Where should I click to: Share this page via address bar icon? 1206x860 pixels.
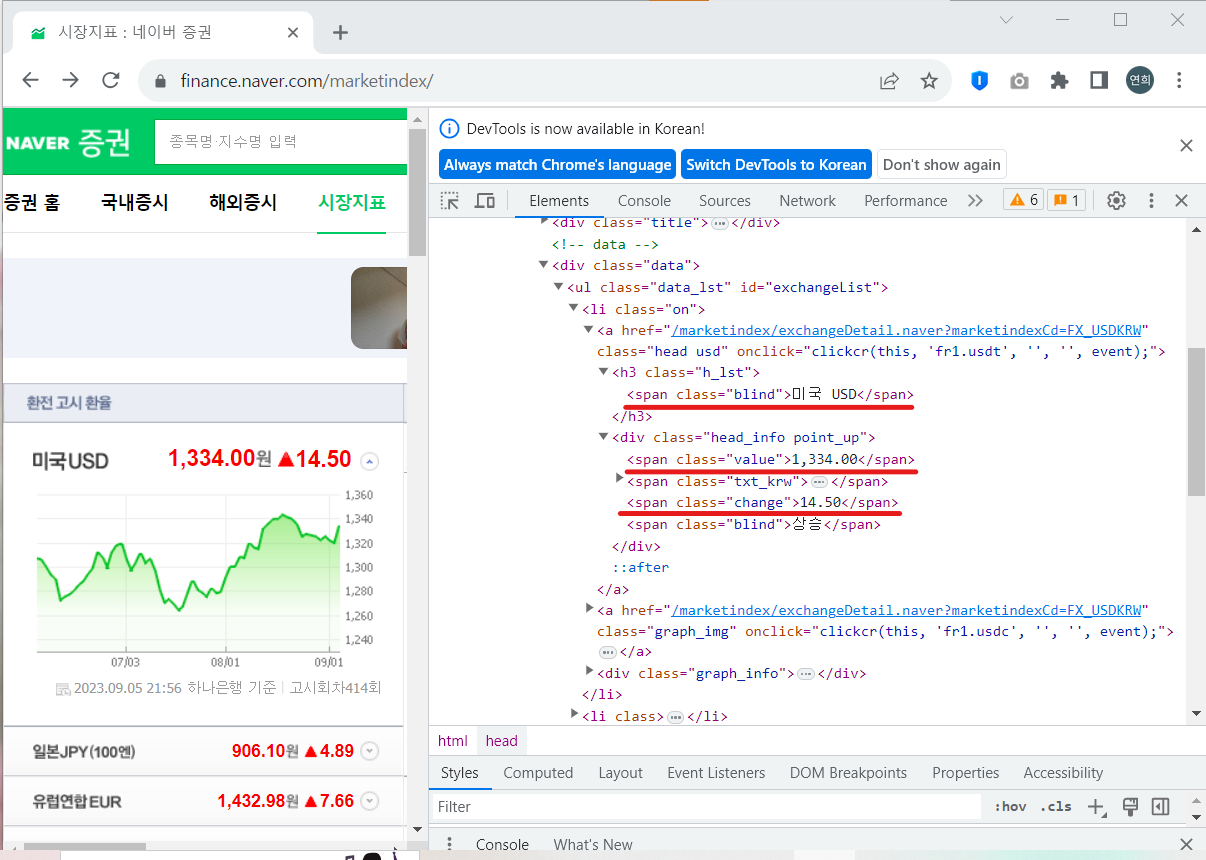click(x=889, y=81)
